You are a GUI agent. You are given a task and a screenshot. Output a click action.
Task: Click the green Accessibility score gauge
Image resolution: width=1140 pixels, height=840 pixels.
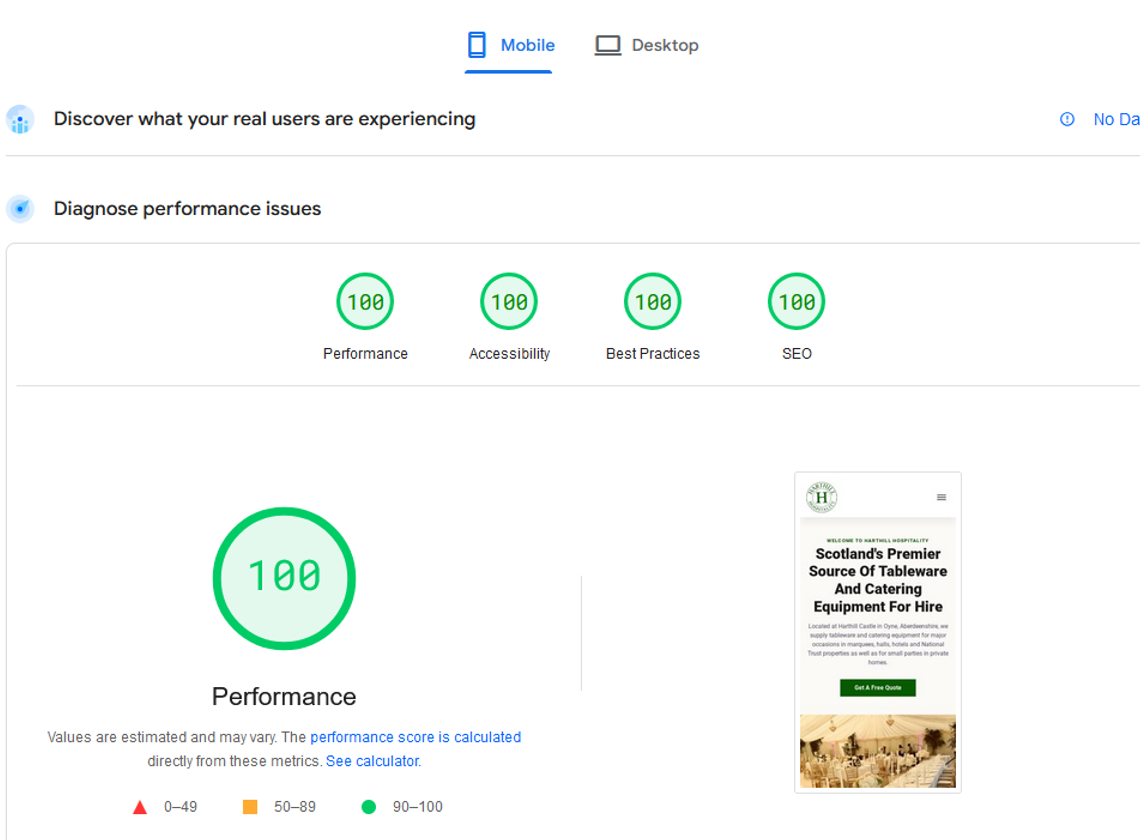tap(509, 300)
